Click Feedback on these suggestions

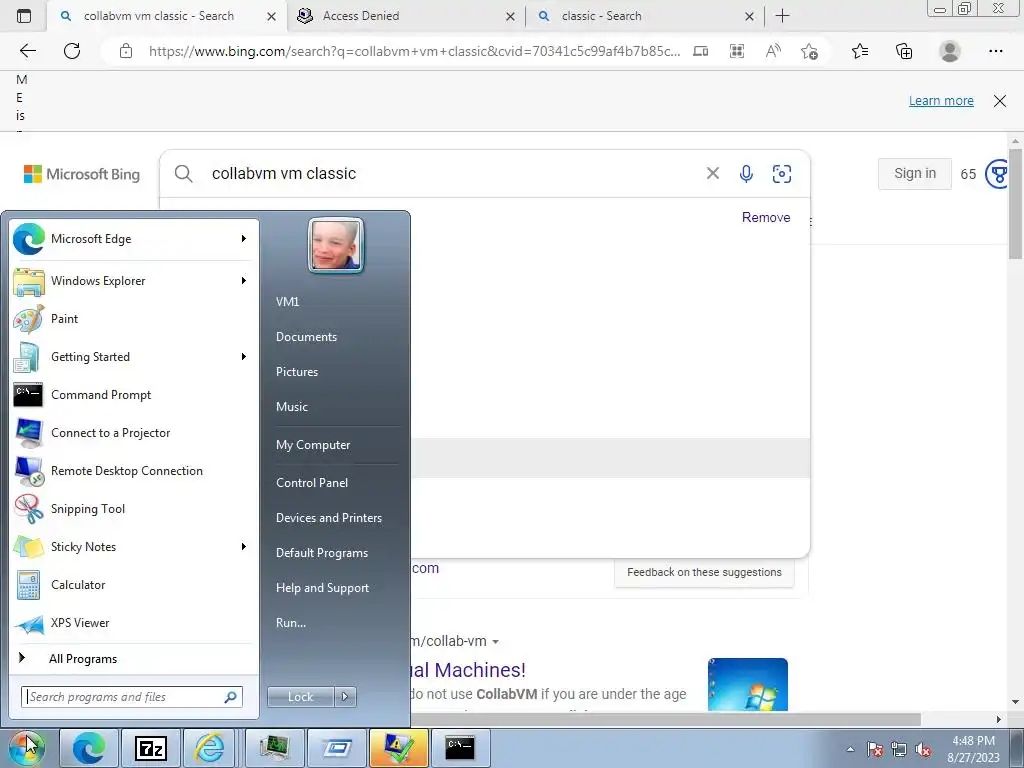(704, 572)
